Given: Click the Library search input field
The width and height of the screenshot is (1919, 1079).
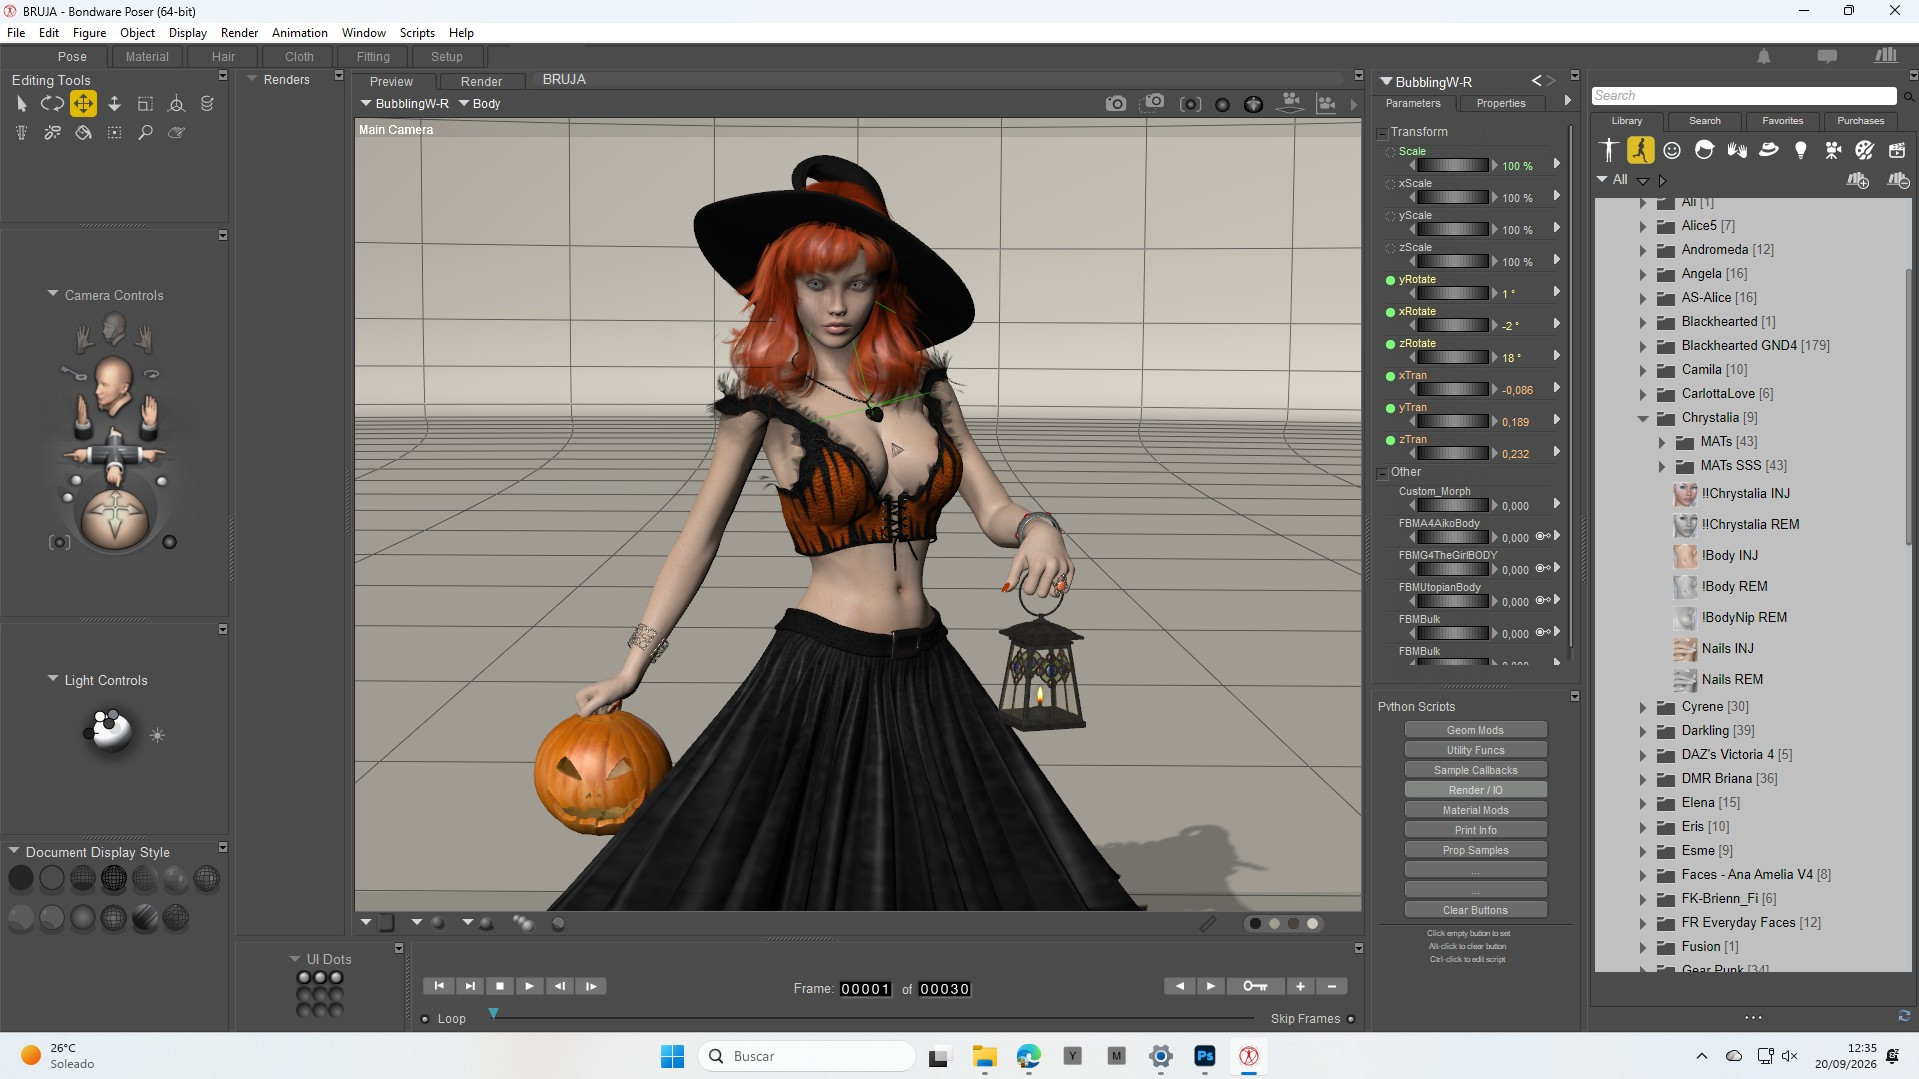Looking at the screenshot, I should (x=1743, y=95).
